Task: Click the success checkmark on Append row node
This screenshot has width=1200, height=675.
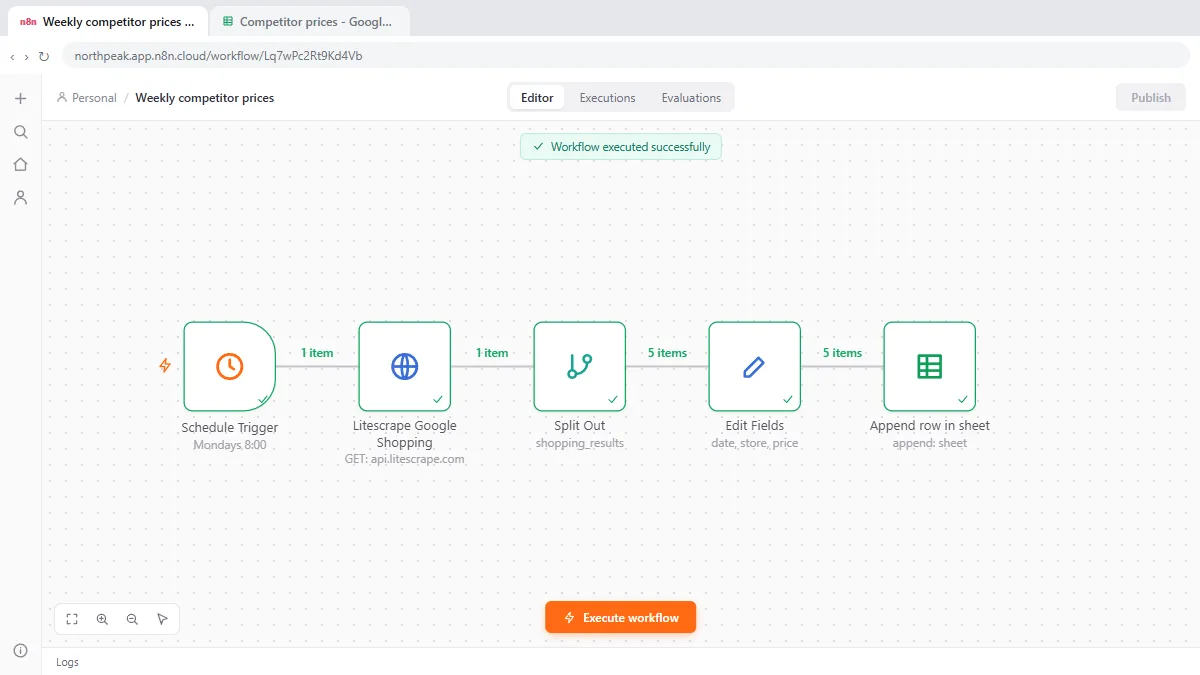Action: 963,399
